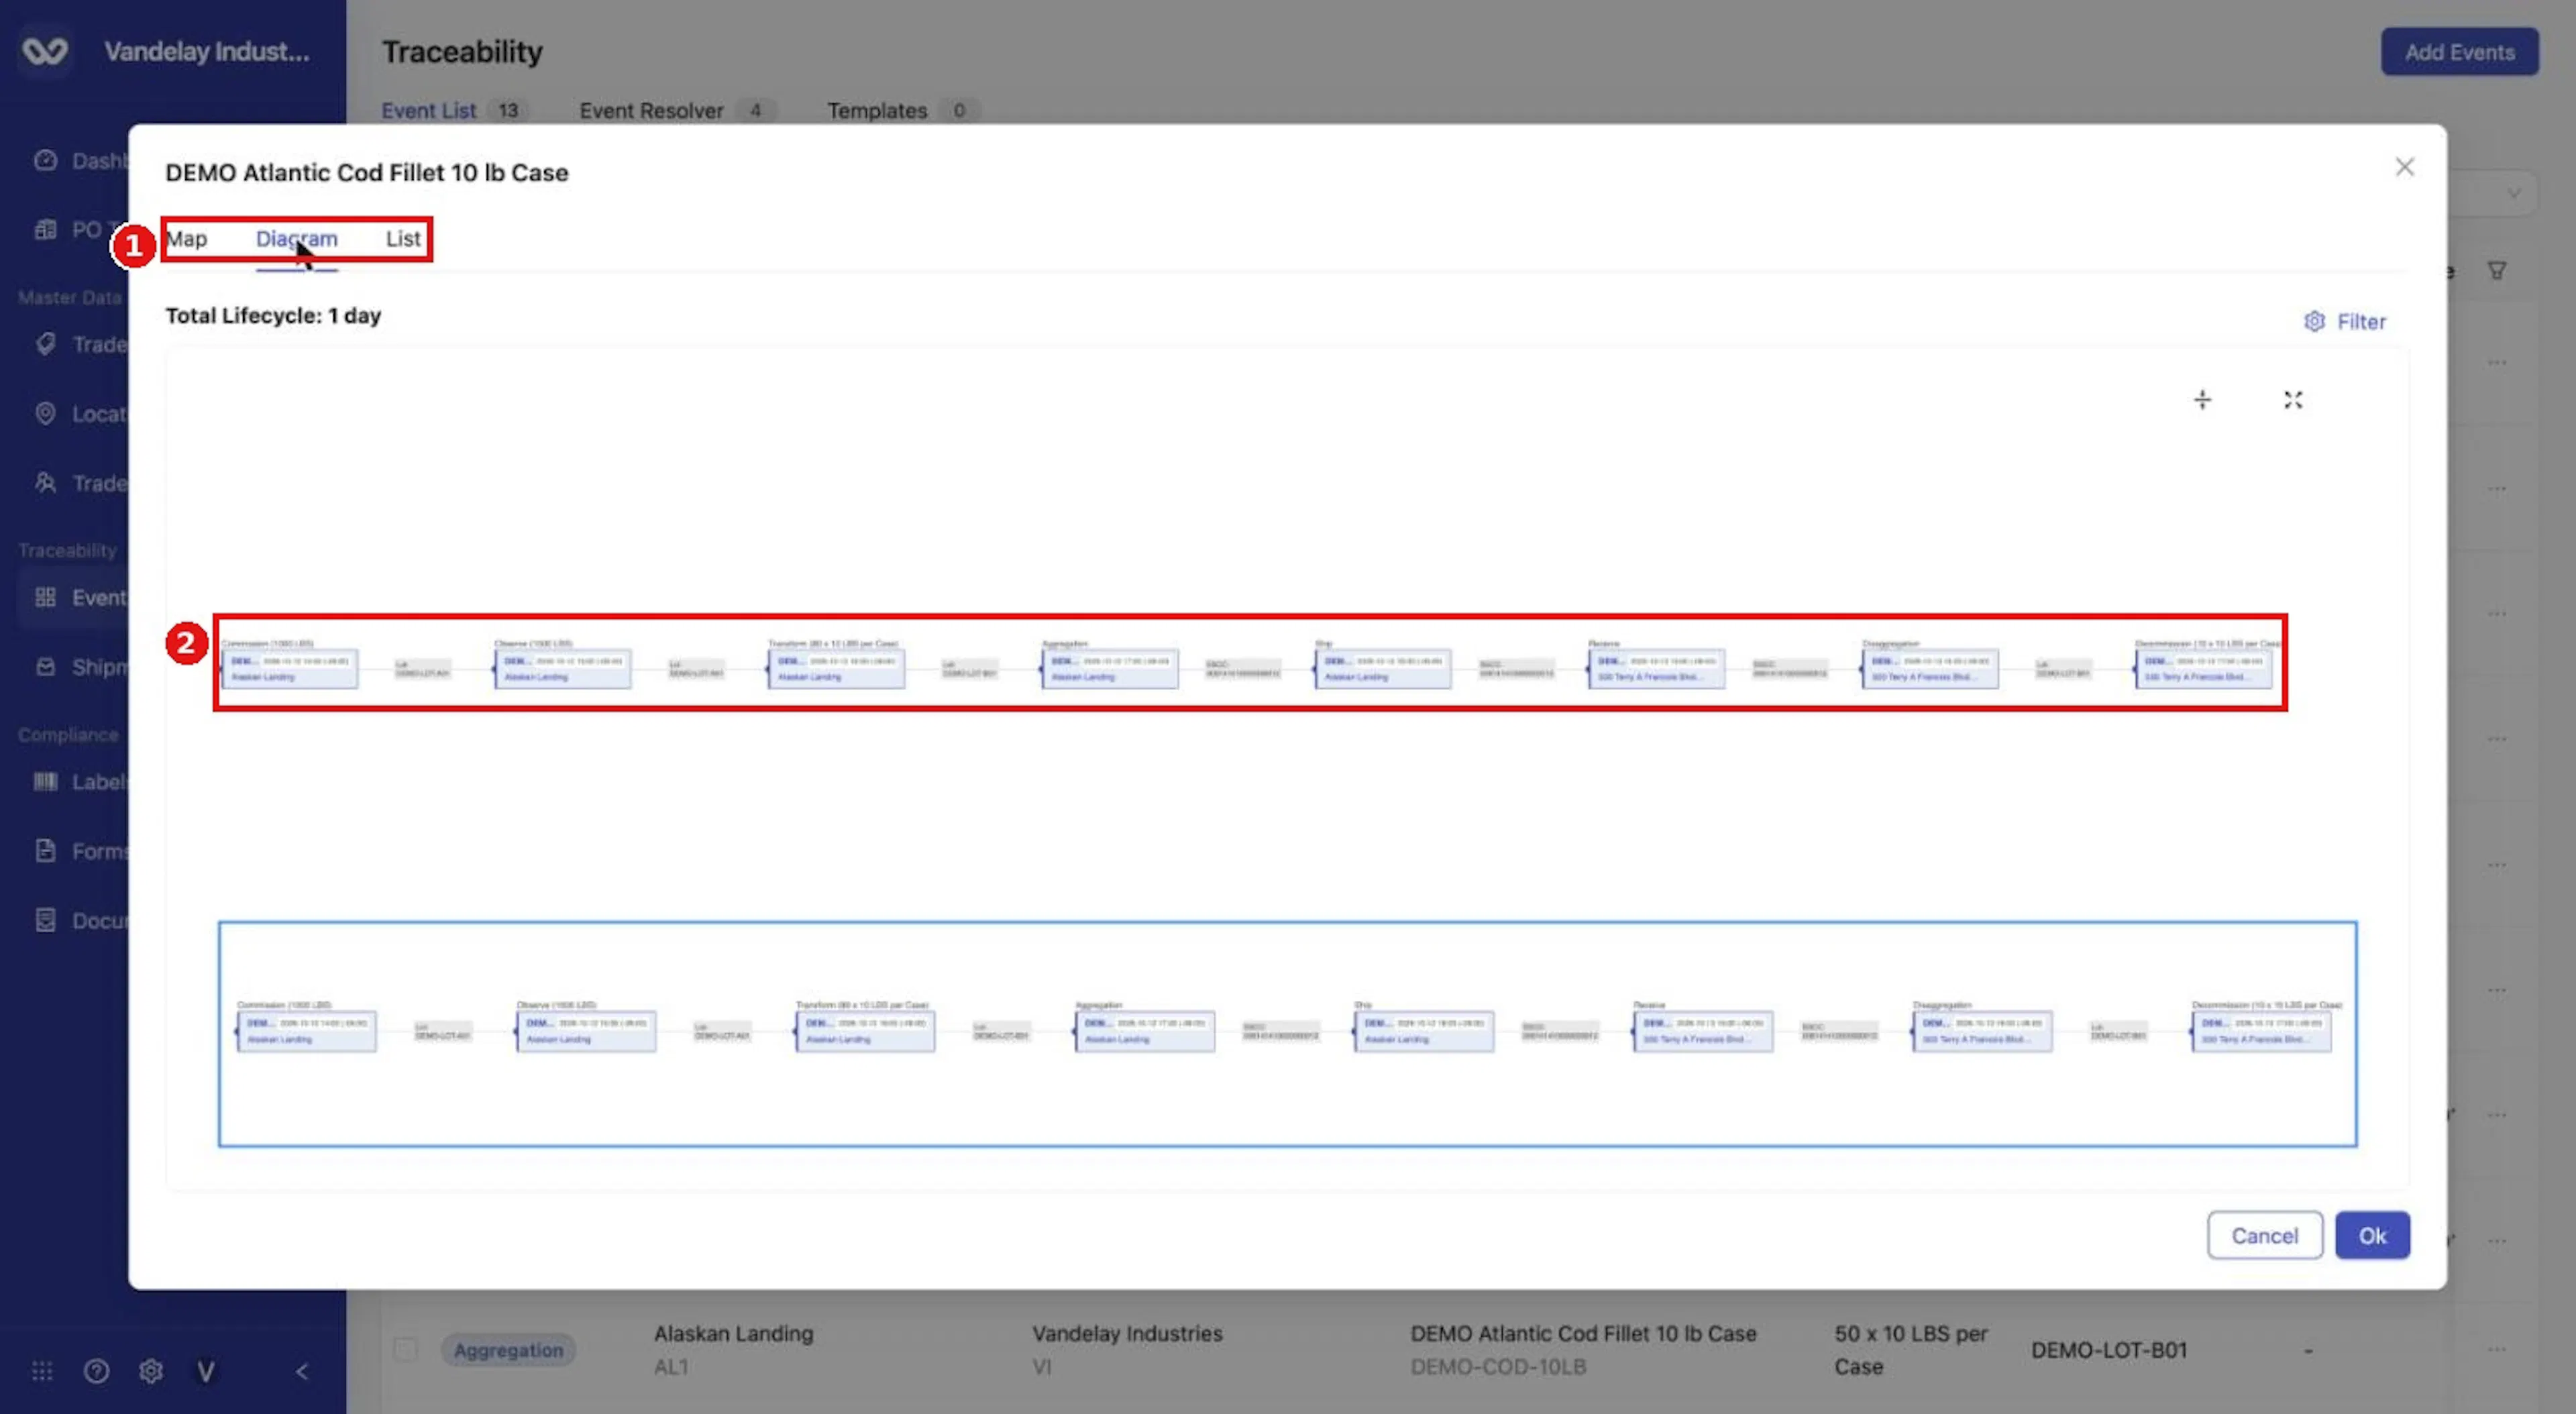This screenshot has height=1414, width=2576.
Task: Open Forms icon in sidebar
Action: click(45, 850)
